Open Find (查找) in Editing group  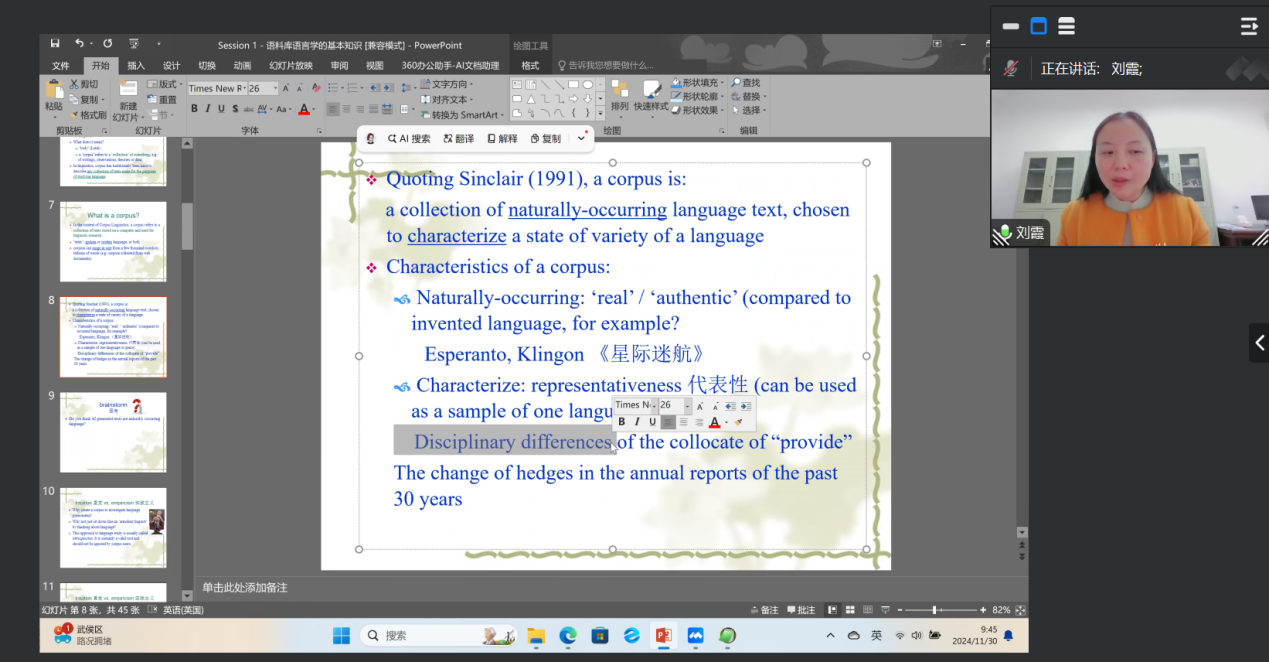pos(746,83)
